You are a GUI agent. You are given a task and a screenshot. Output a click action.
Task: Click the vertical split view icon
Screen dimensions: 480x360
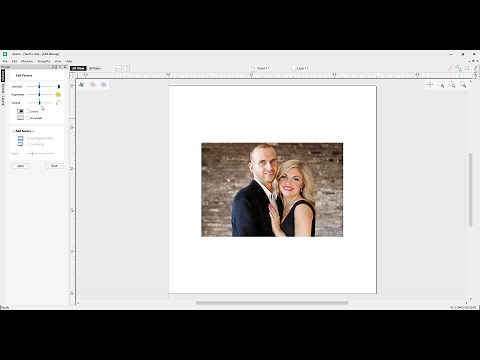[x=127, y=68]
